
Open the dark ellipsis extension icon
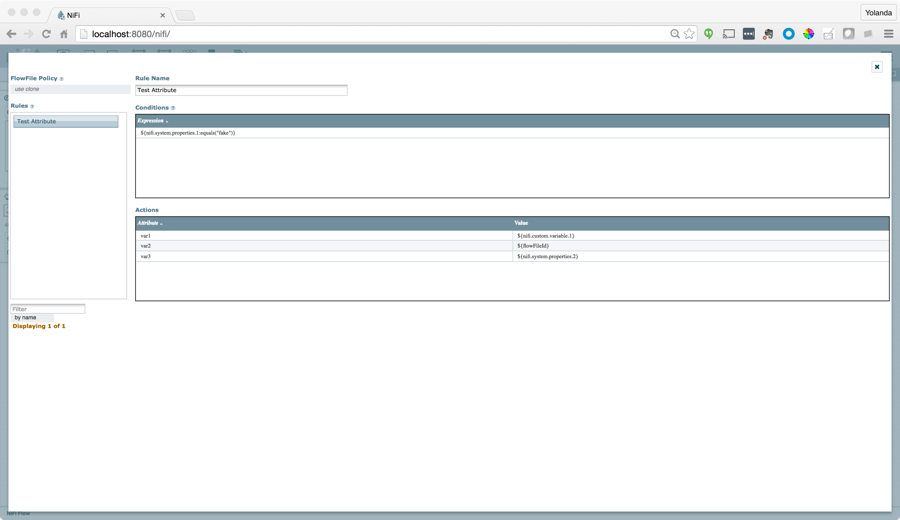pos(748,34)
